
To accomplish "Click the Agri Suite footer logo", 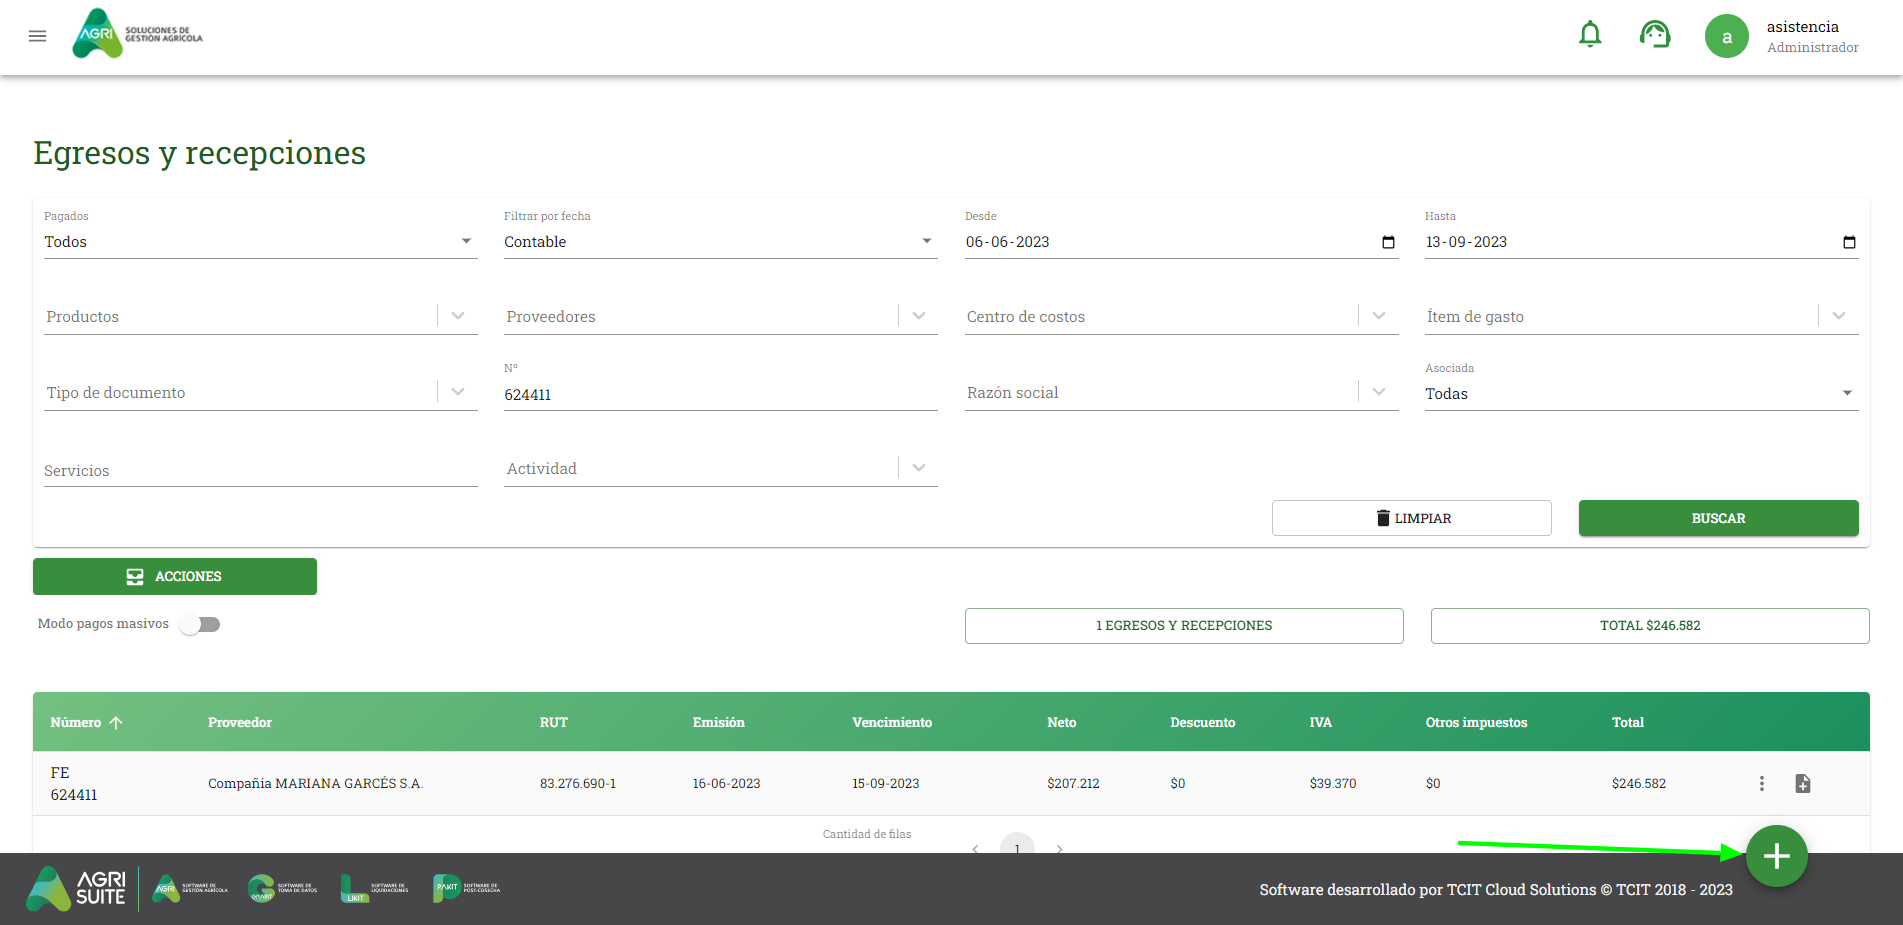I will coord(77,888).
